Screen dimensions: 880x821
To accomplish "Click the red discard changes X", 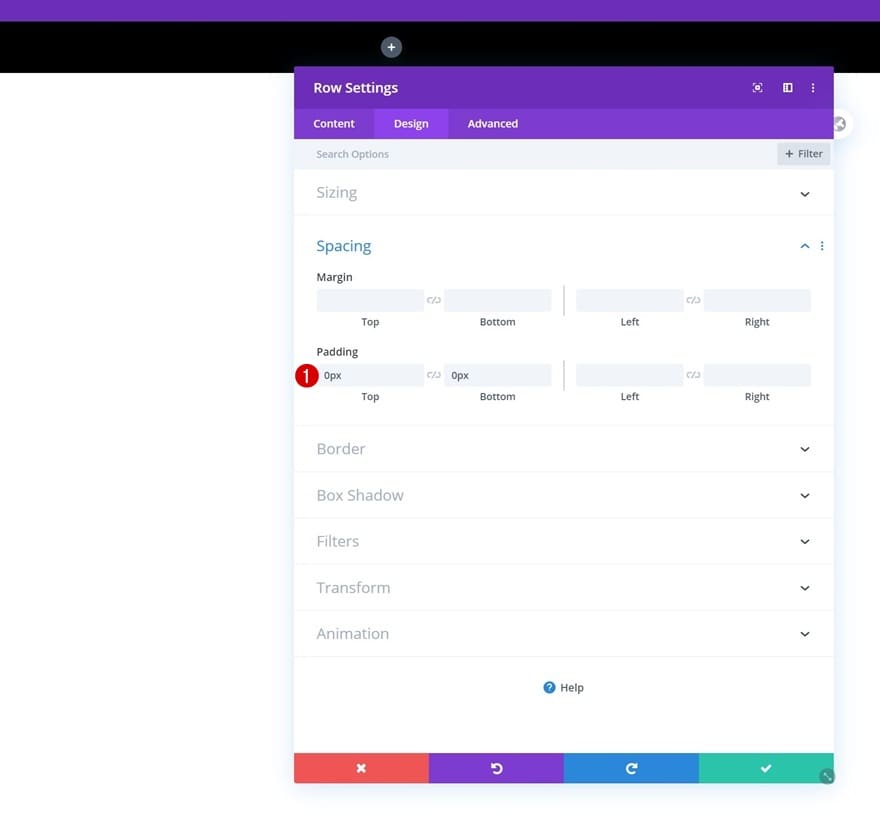I will coord(361,768).
